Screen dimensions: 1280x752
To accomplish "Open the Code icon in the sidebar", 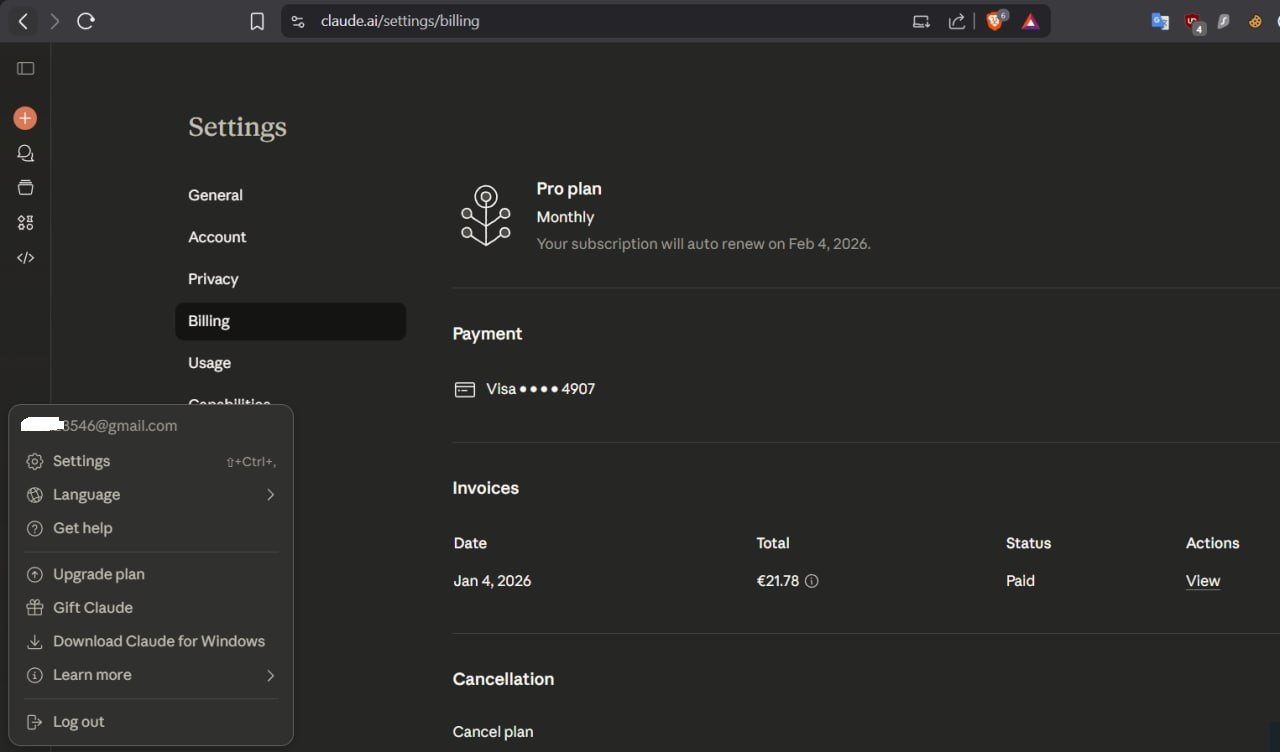I will tap(25, 257).
